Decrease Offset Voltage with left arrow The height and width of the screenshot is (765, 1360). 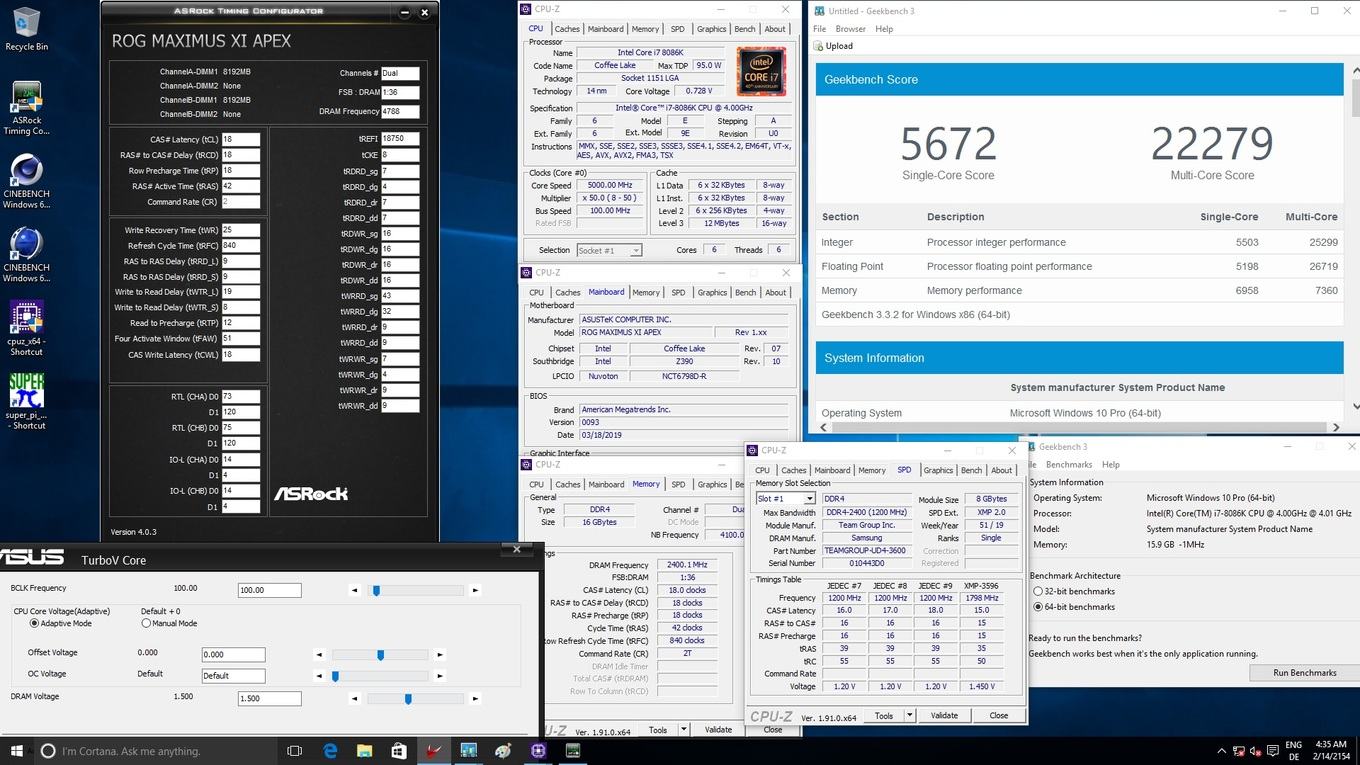click(x=319, y=655)
